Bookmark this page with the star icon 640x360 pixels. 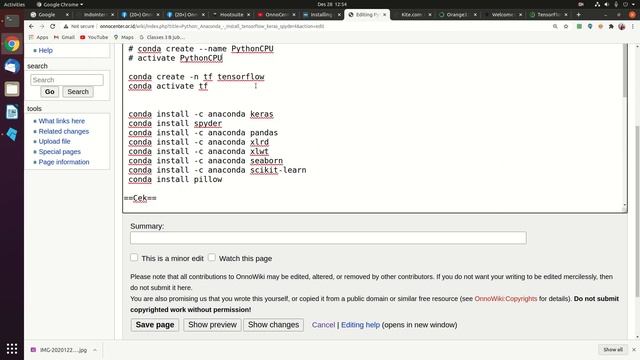coord(566,27)
